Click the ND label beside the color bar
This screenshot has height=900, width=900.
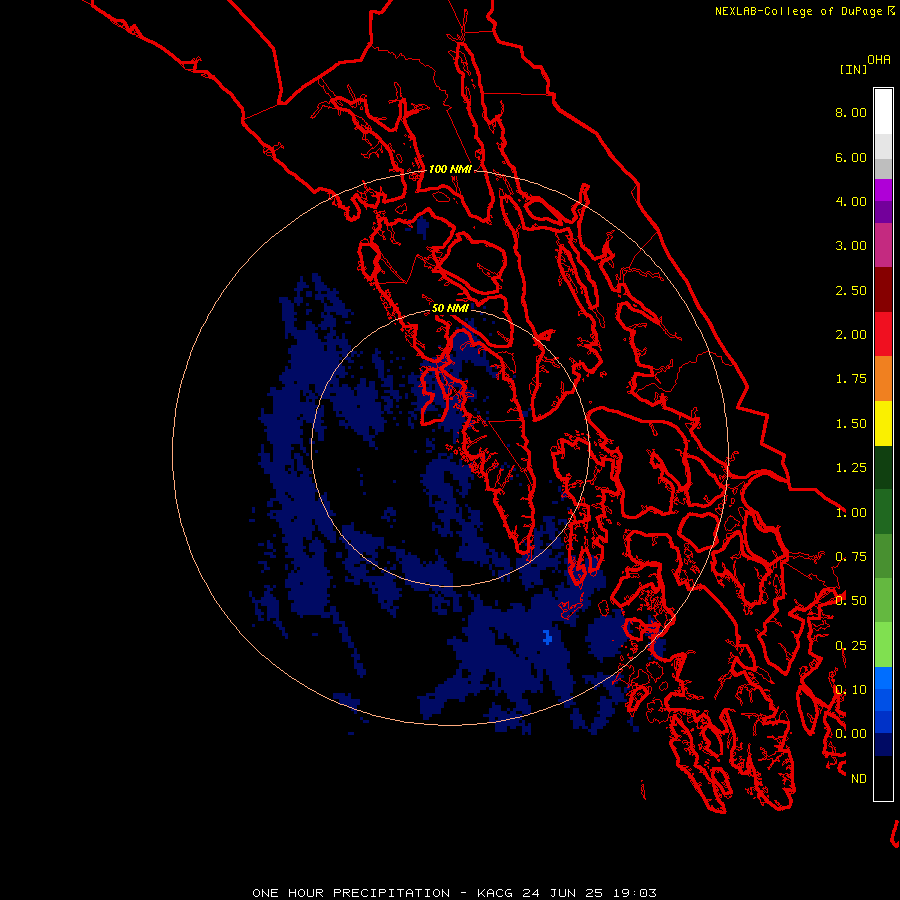click(859, 778)
